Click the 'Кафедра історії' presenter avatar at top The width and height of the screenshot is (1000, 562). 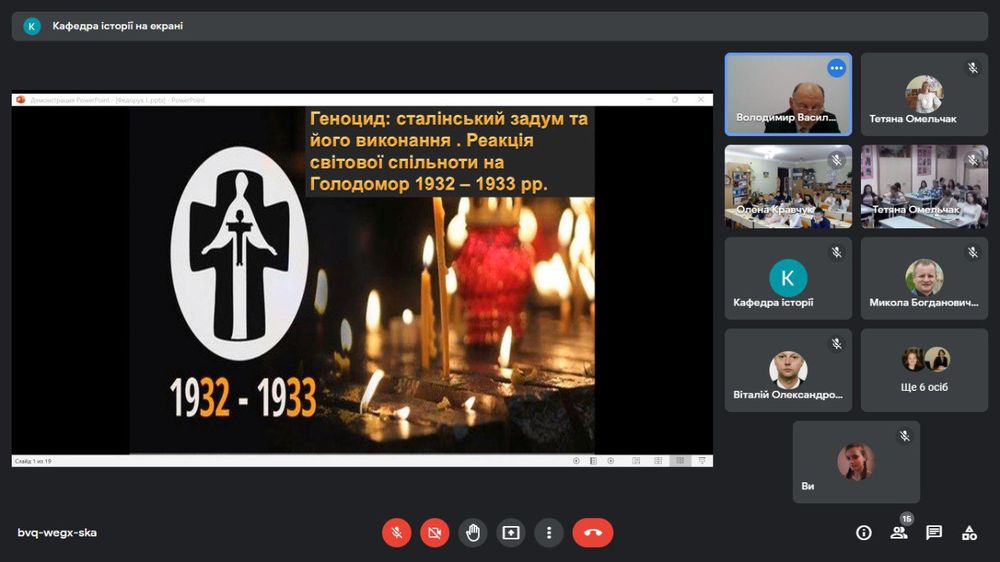(x=32, y=26)
